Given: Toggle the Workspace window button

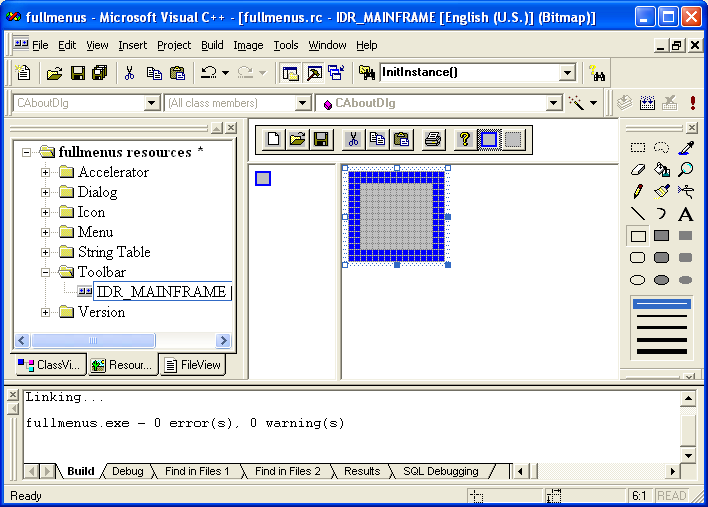Looking at the screenshot, I should pyautogui.click(x=290, y=73).
